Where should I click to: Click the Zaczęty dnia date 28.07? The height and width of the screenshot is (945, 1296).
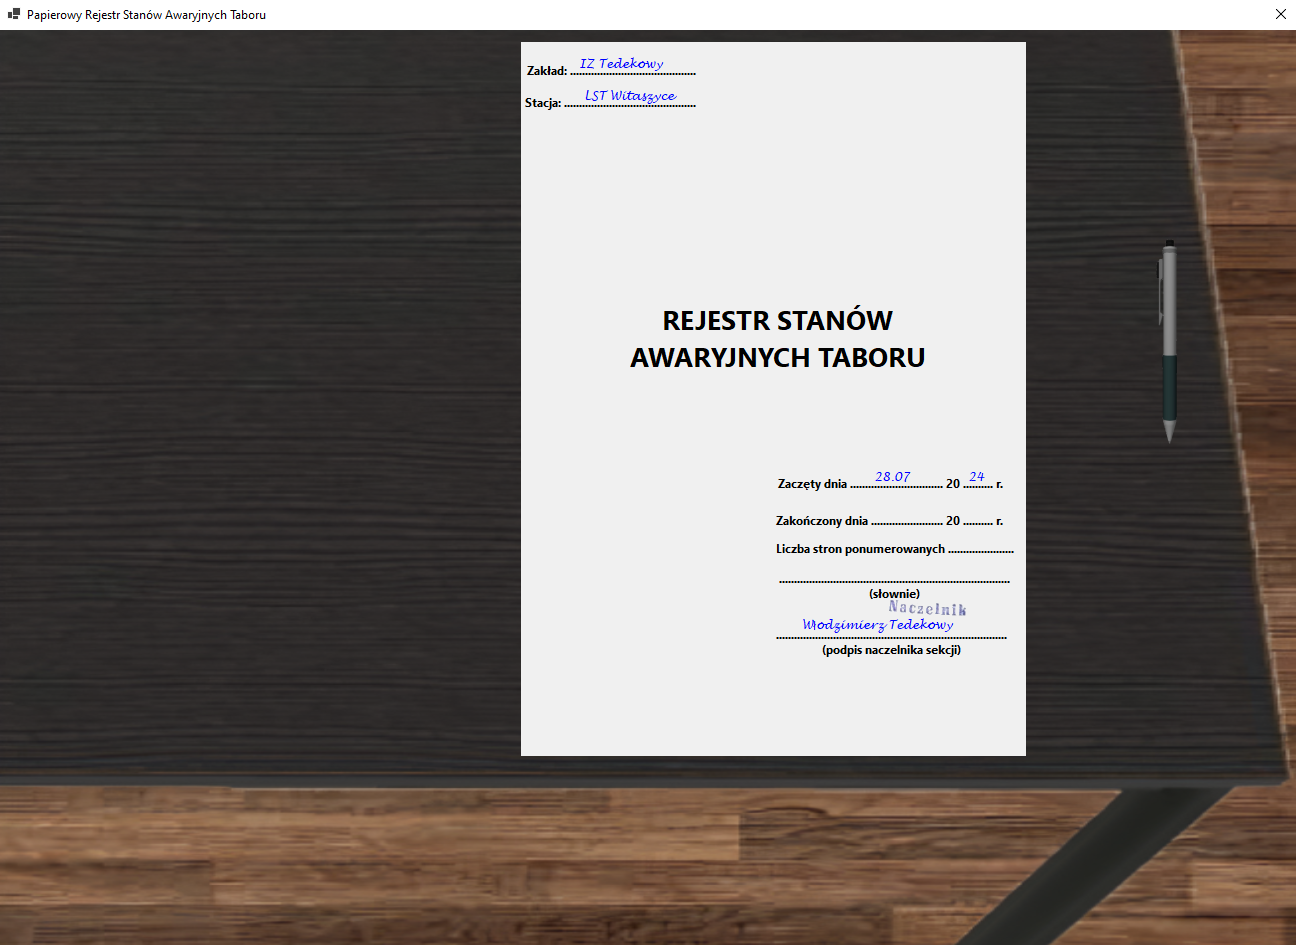(x=893, y=478)
